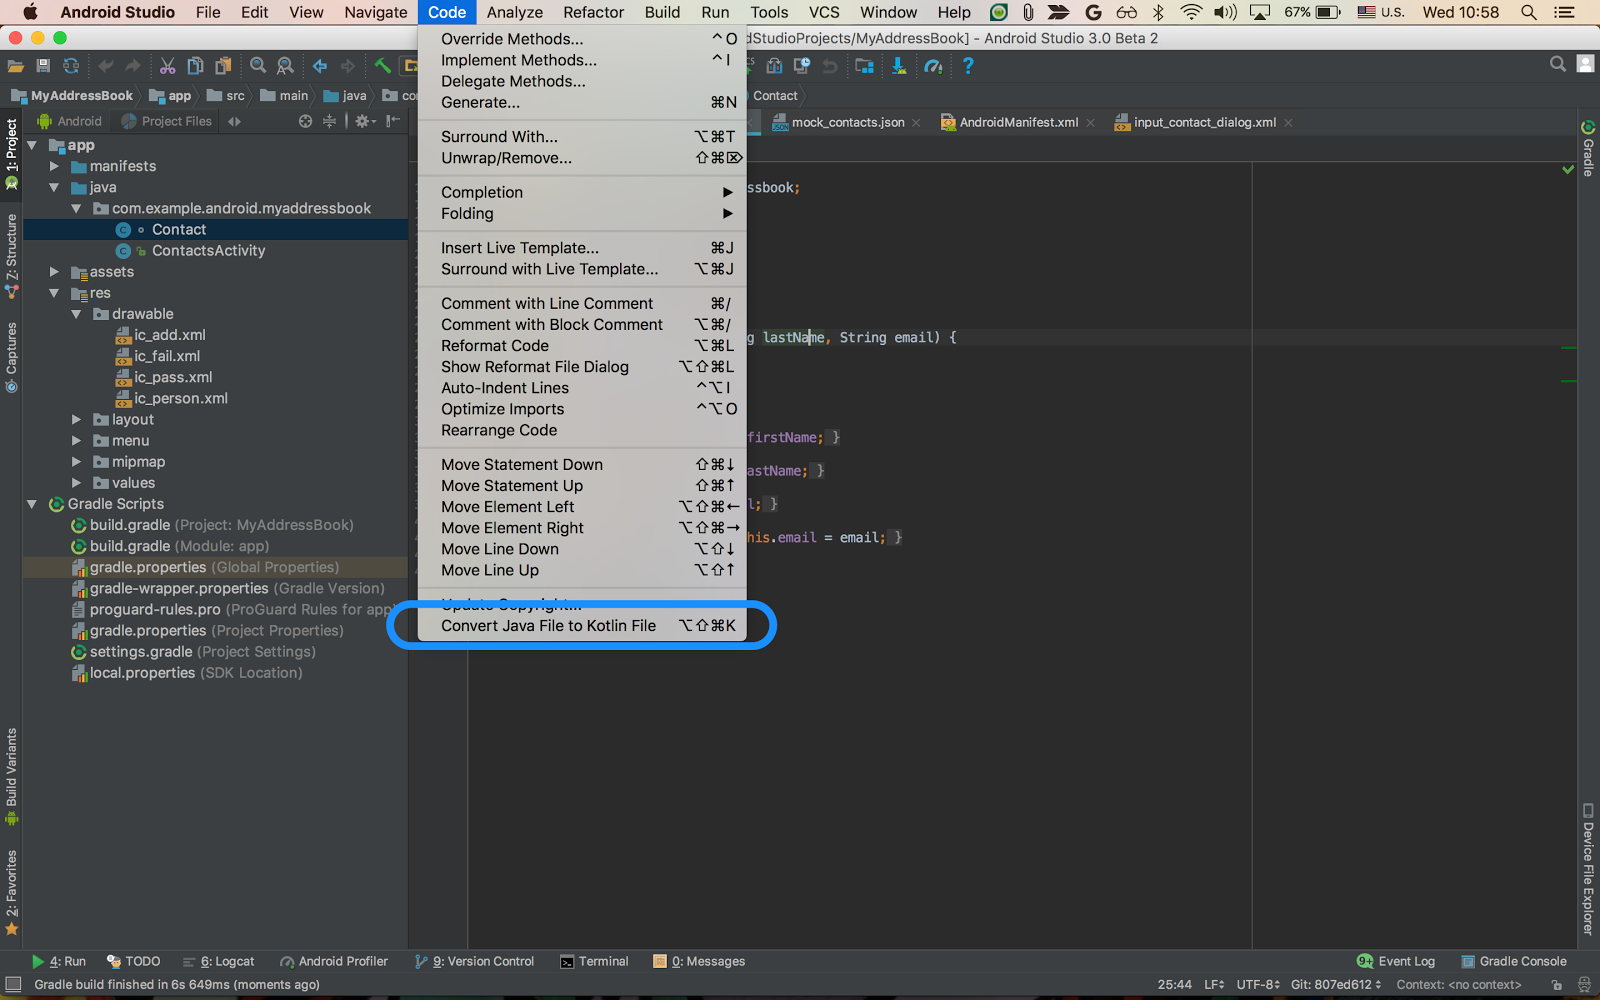Select ContactsActivity in project tree
The width and height of the screenshot is (1600, 1000).
(x=208, y=251)
